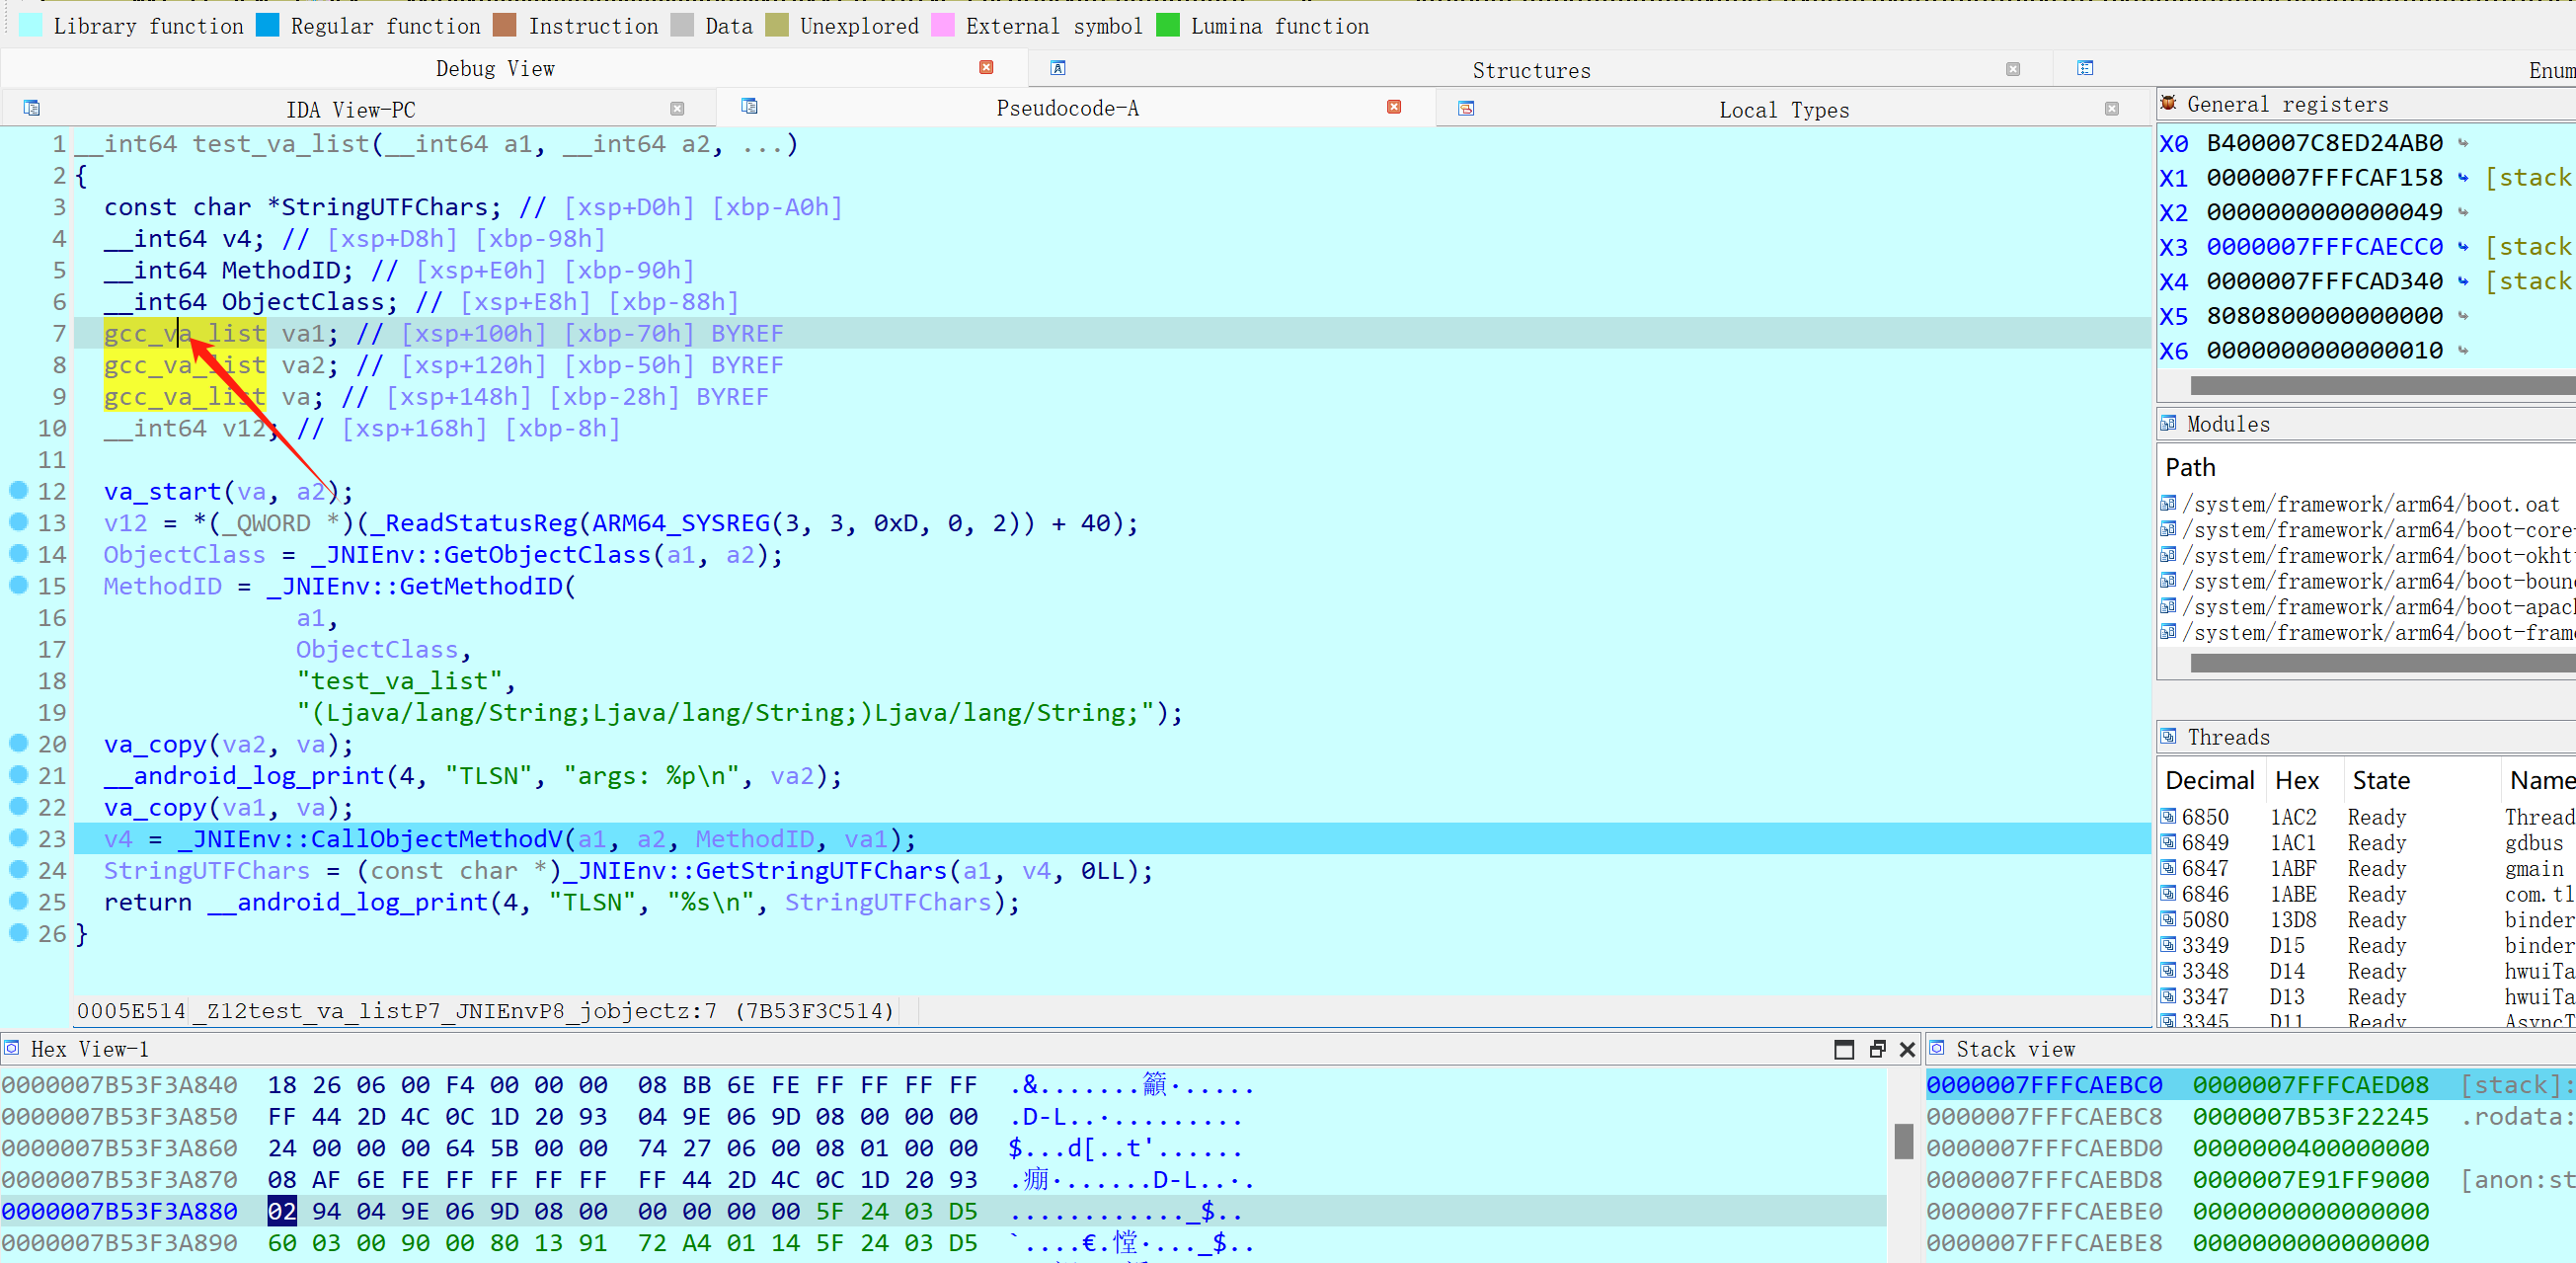Follow the X3 register jump arrow

pos(2463,247)
